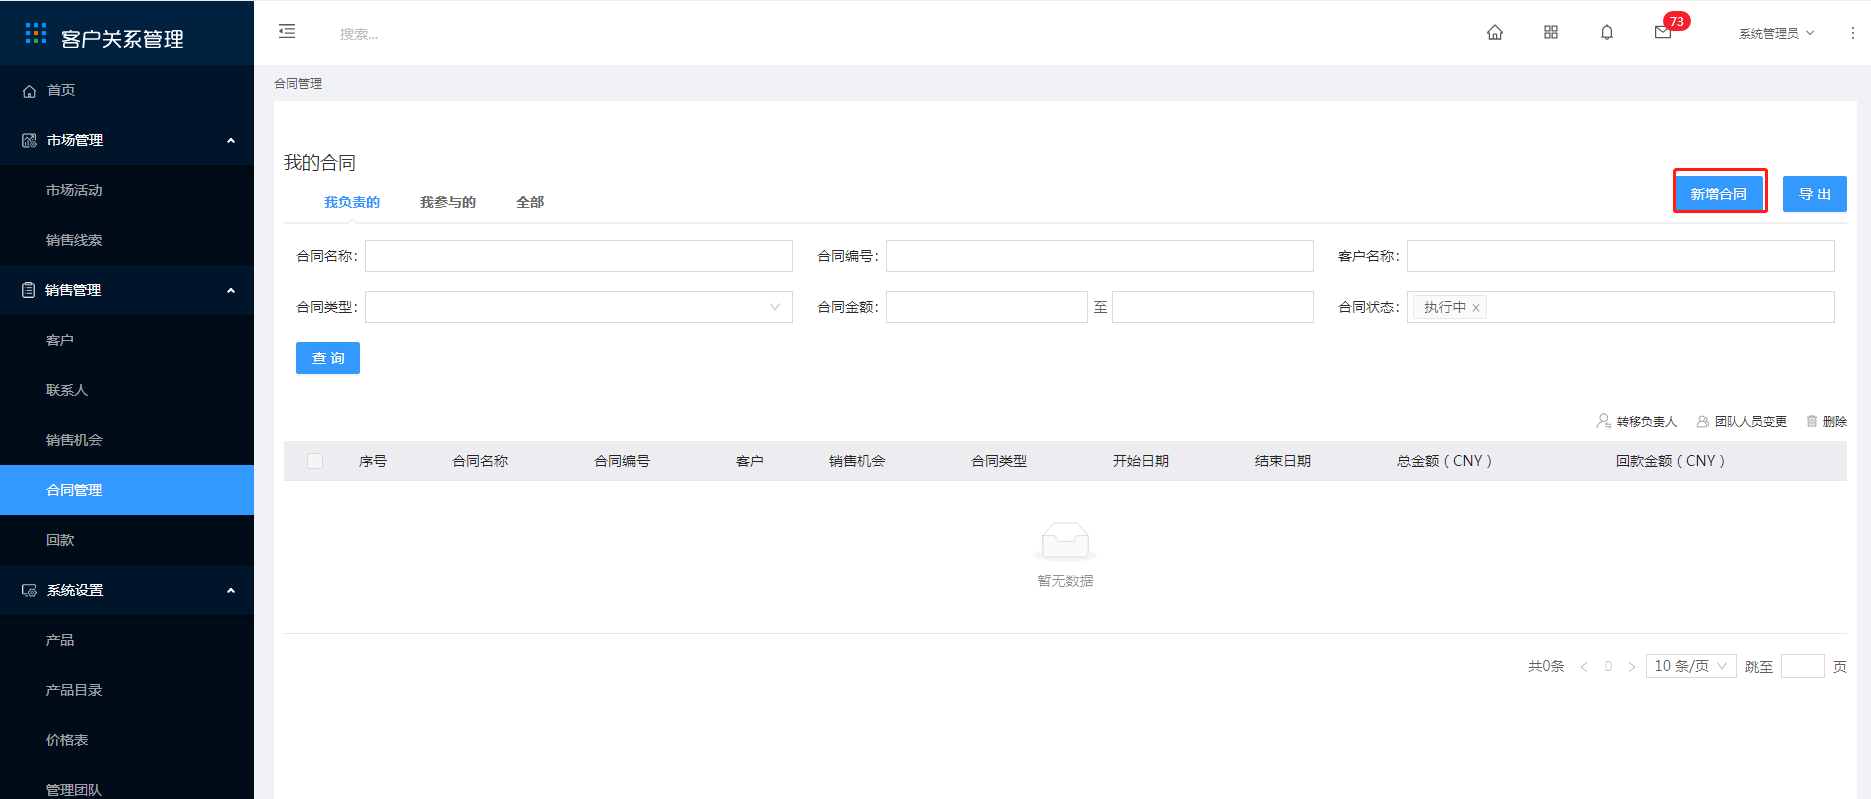Screen dimensions: 1871x799
Task: Open 价格表 in the sidebar
Action: pyautogui.click(x=127, y=740)
